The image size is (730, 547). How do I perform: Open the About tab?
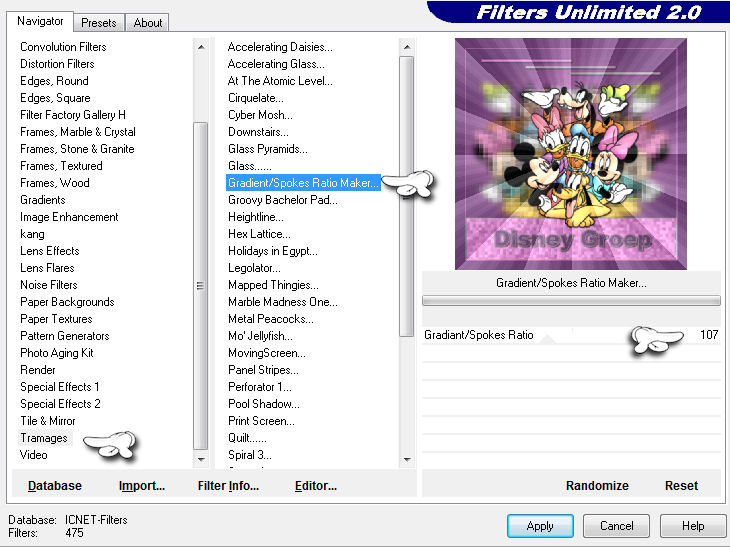pos(148,23)
